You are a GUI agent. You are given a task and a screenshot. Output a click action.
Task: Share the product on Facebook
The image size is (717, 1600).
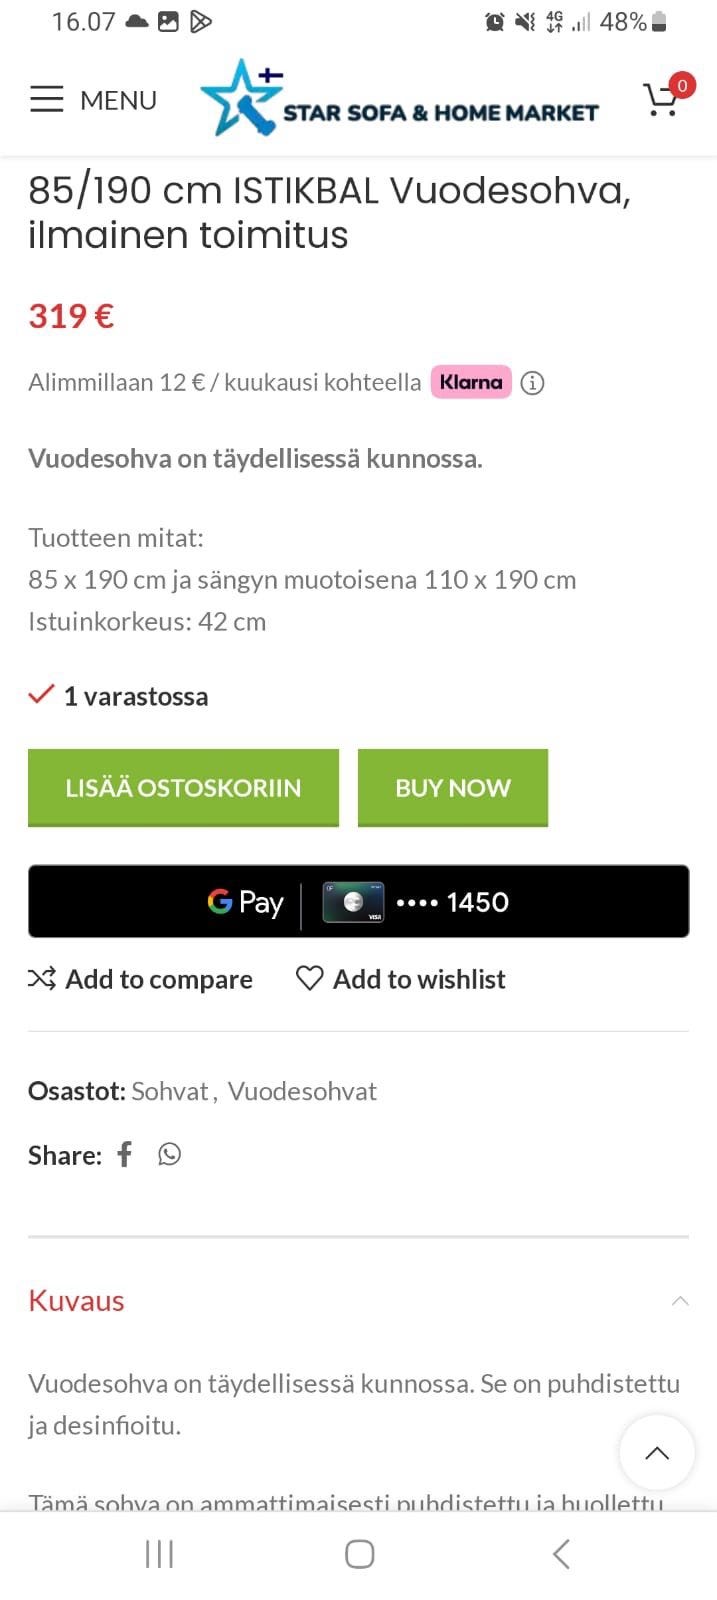coord(124,1154)
